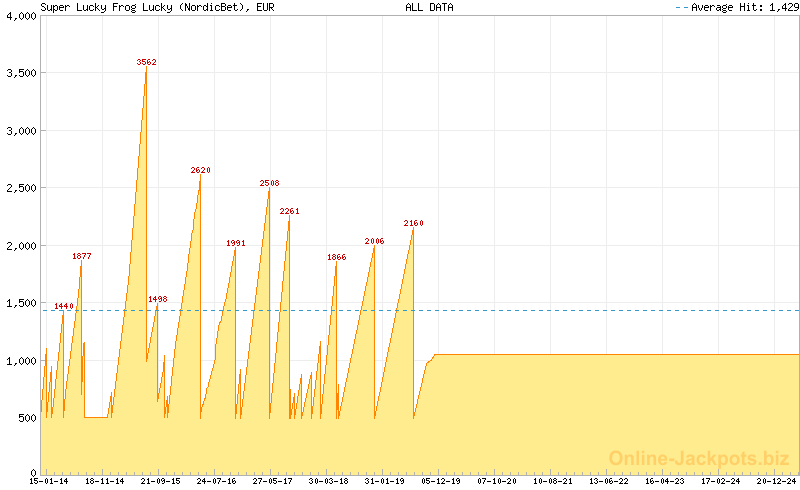Click the 2160 peak value label
Screen dimensions: 800x490
point(413,224)
